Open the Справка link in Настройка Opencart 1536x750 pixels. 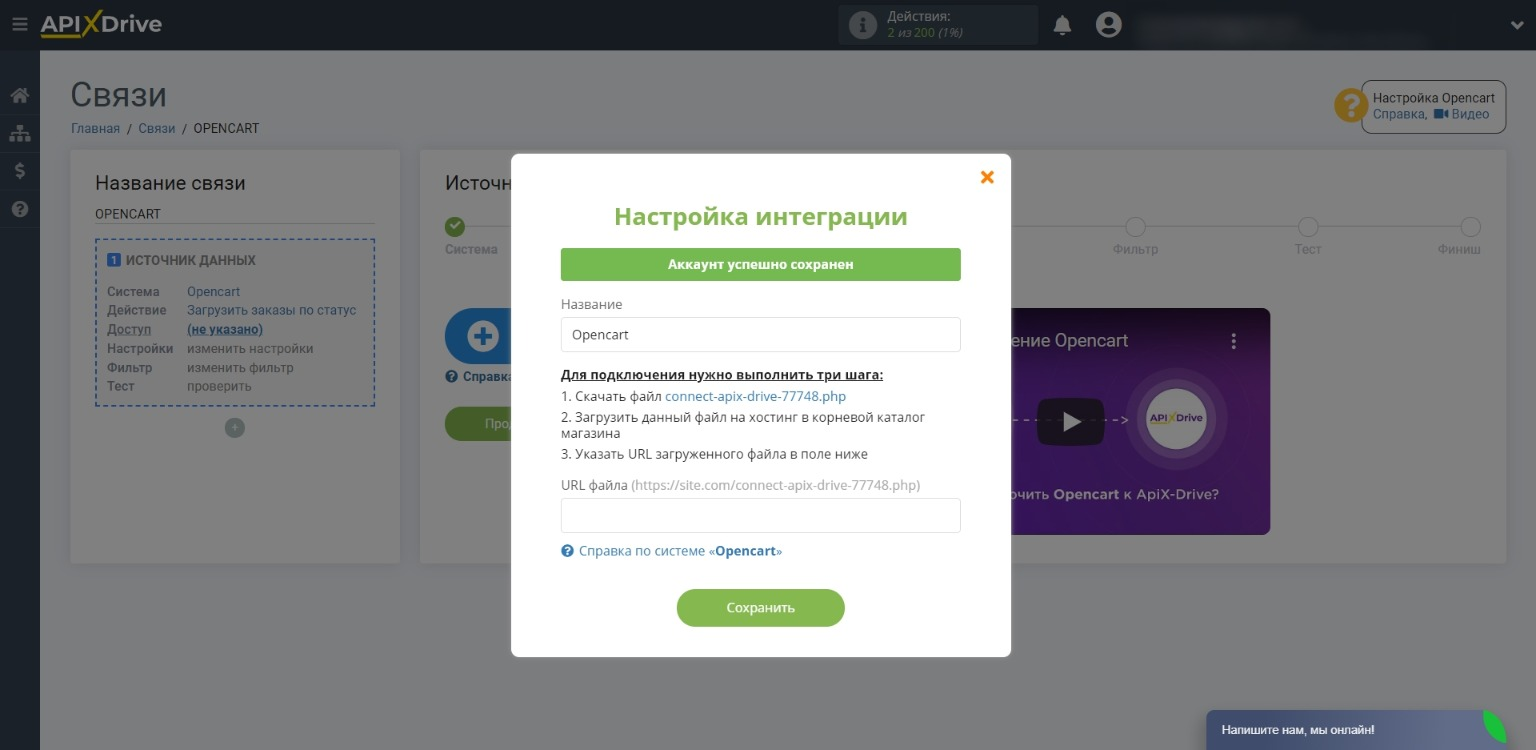click(1398, 114)
